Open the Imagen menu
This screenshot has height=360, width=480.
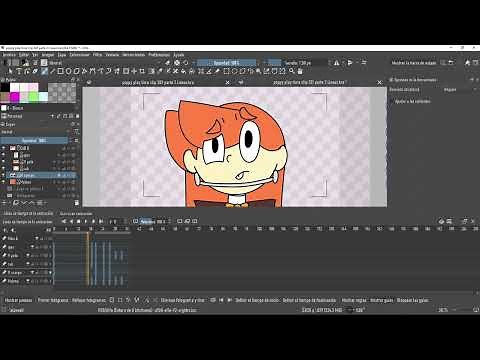(48, 55)
